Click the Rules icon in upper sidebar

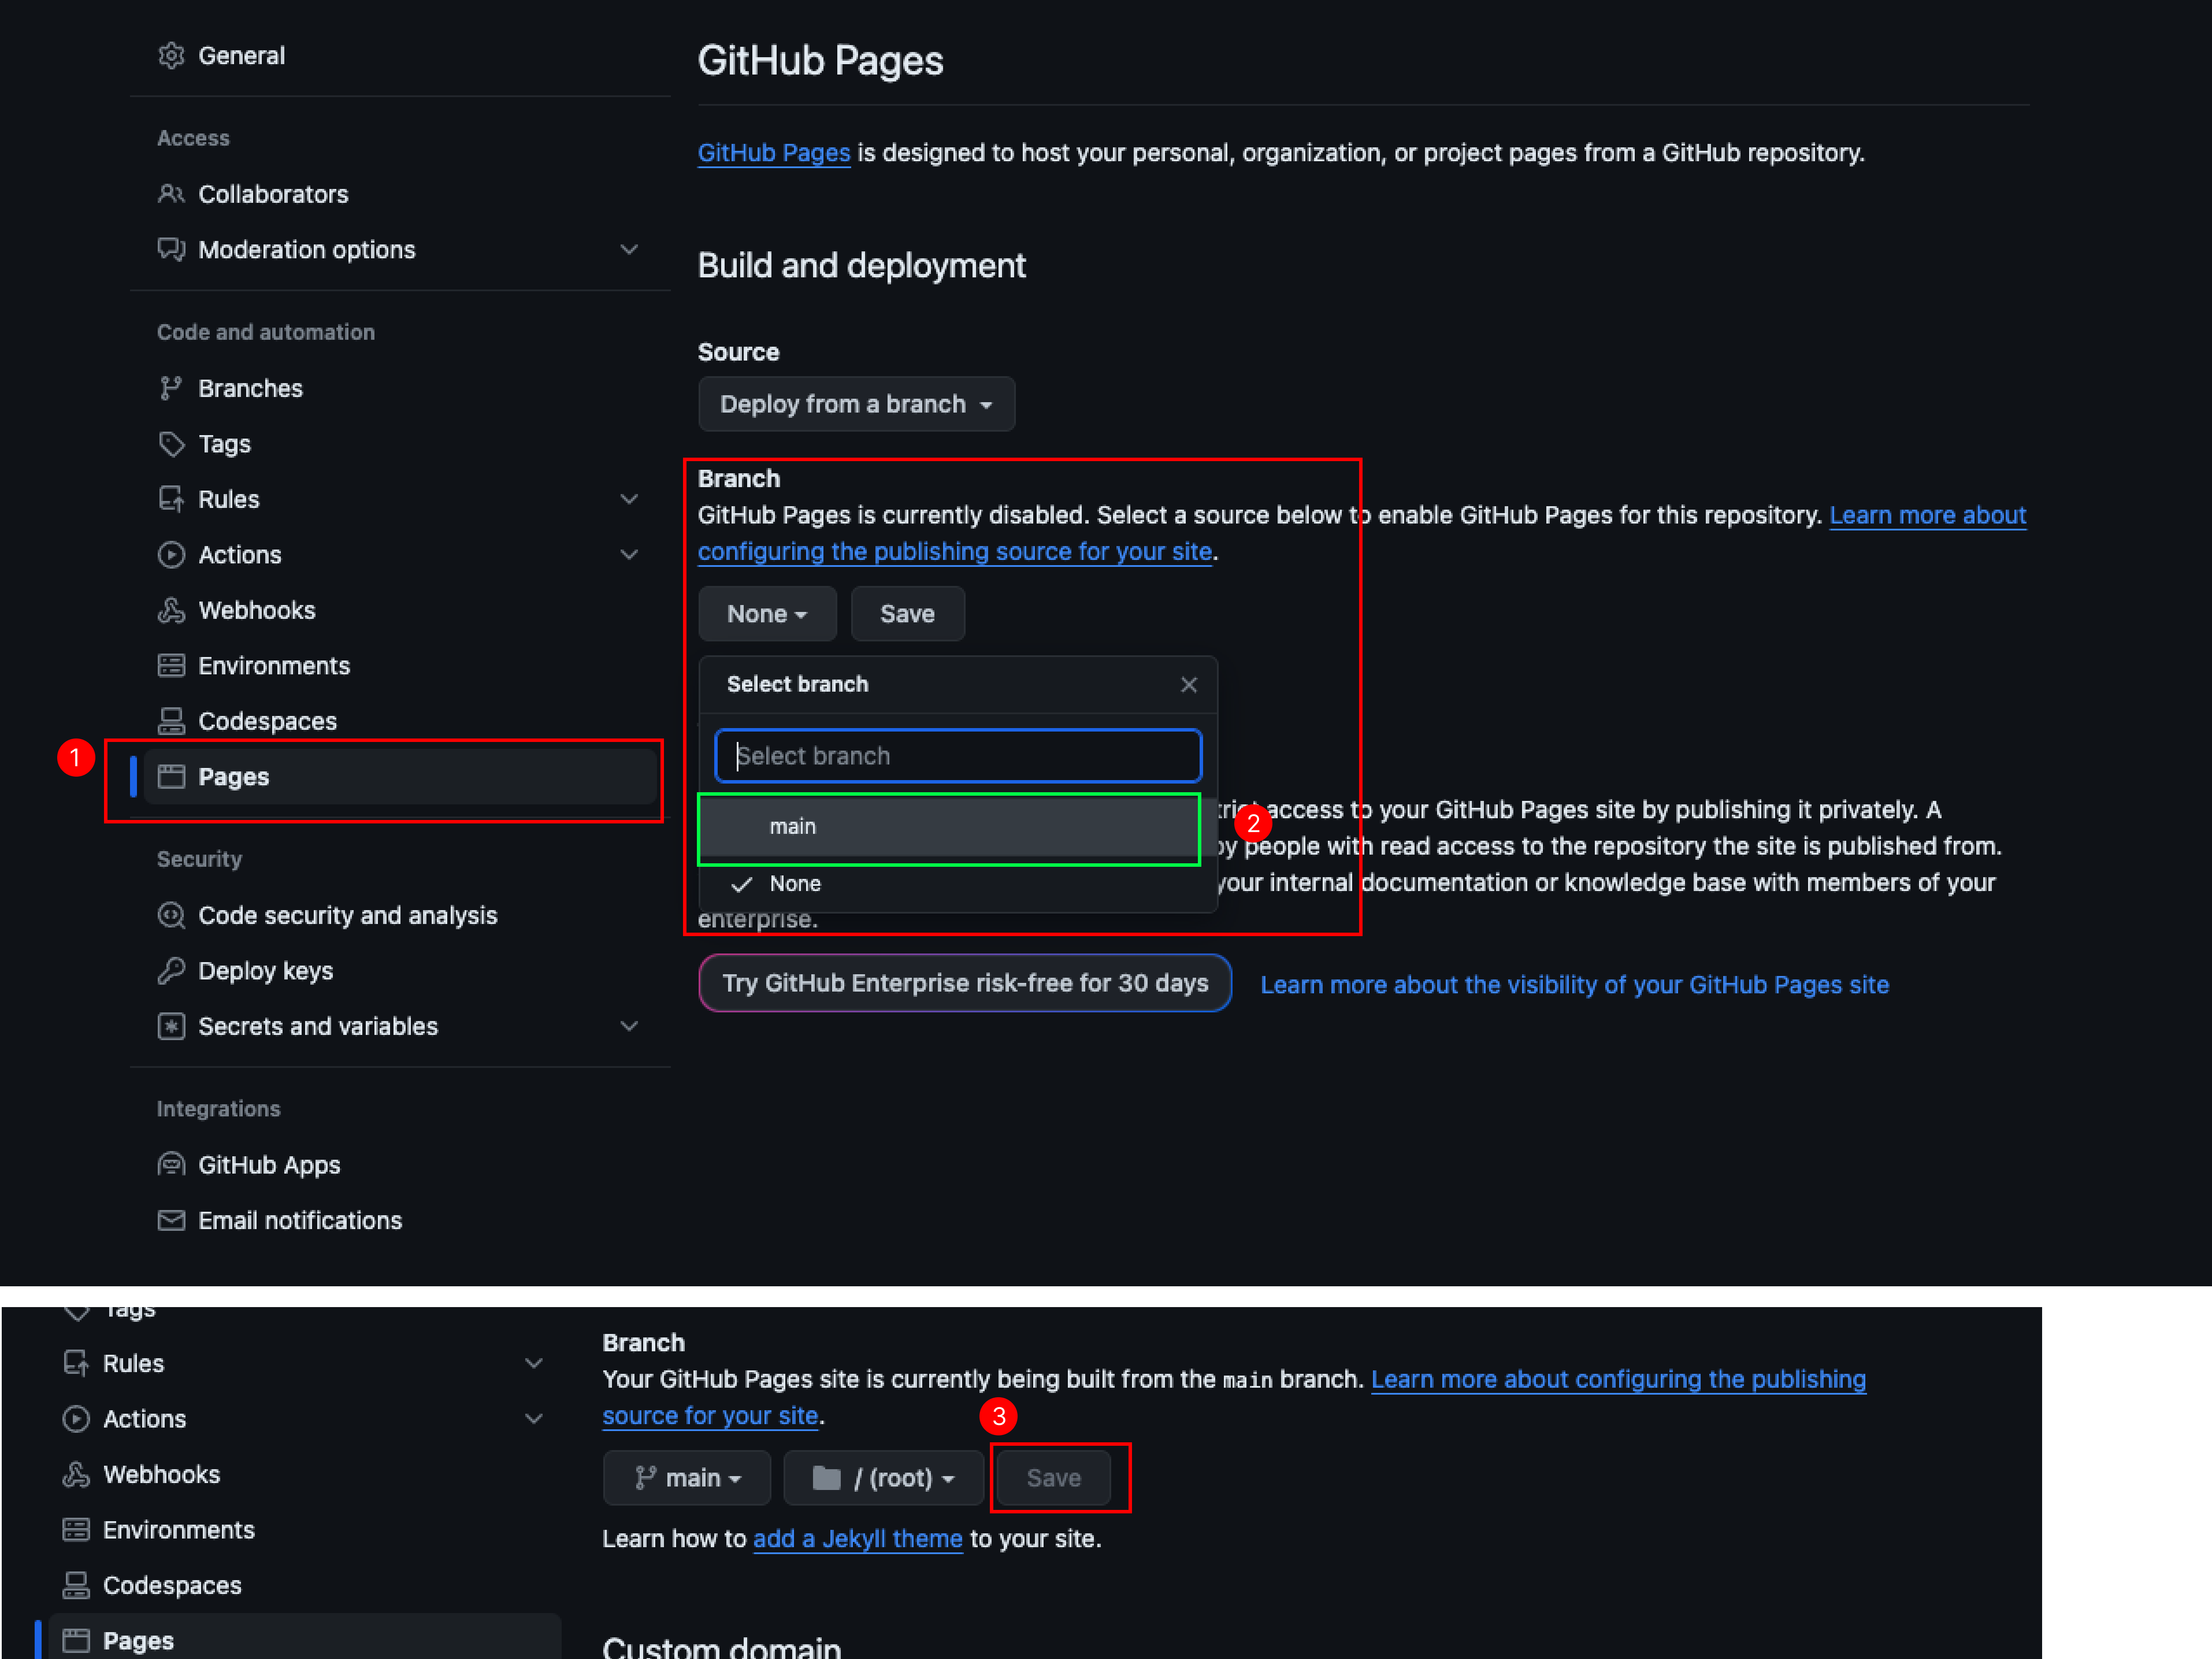[x=171, y=499]
